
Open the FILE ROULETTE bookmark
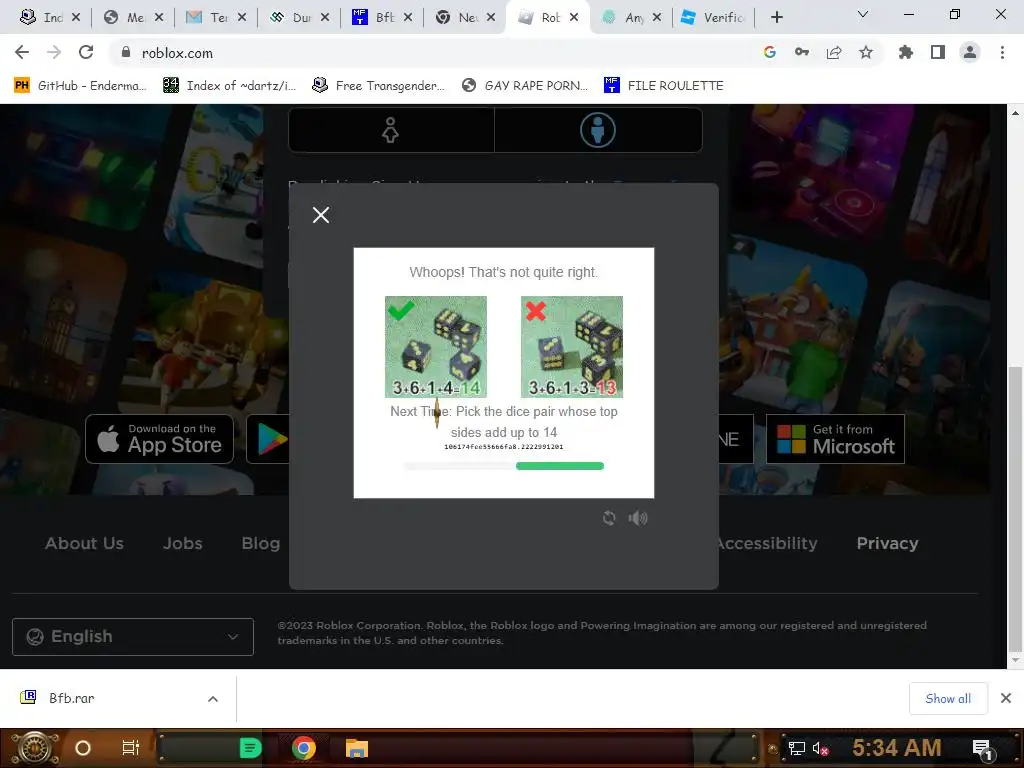click(664, 86)
